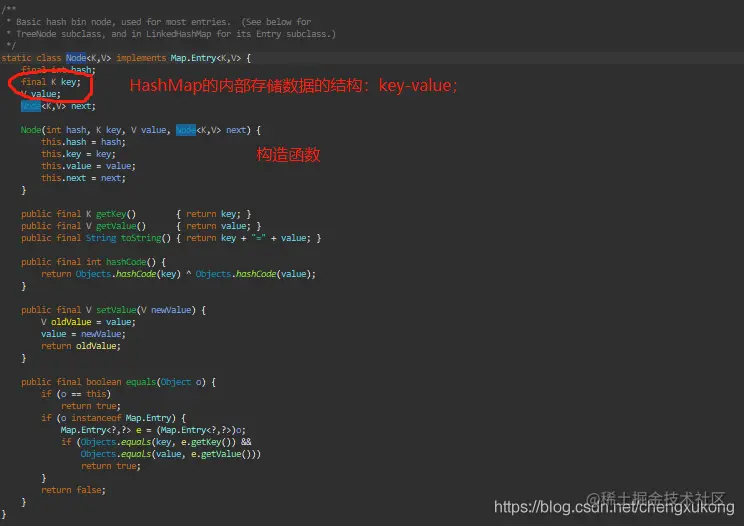Image resolution: width=744 pixels, height=526 pixels.
Task: Click the 'this.next = next;' assignment
Action: tap(83, 178)
